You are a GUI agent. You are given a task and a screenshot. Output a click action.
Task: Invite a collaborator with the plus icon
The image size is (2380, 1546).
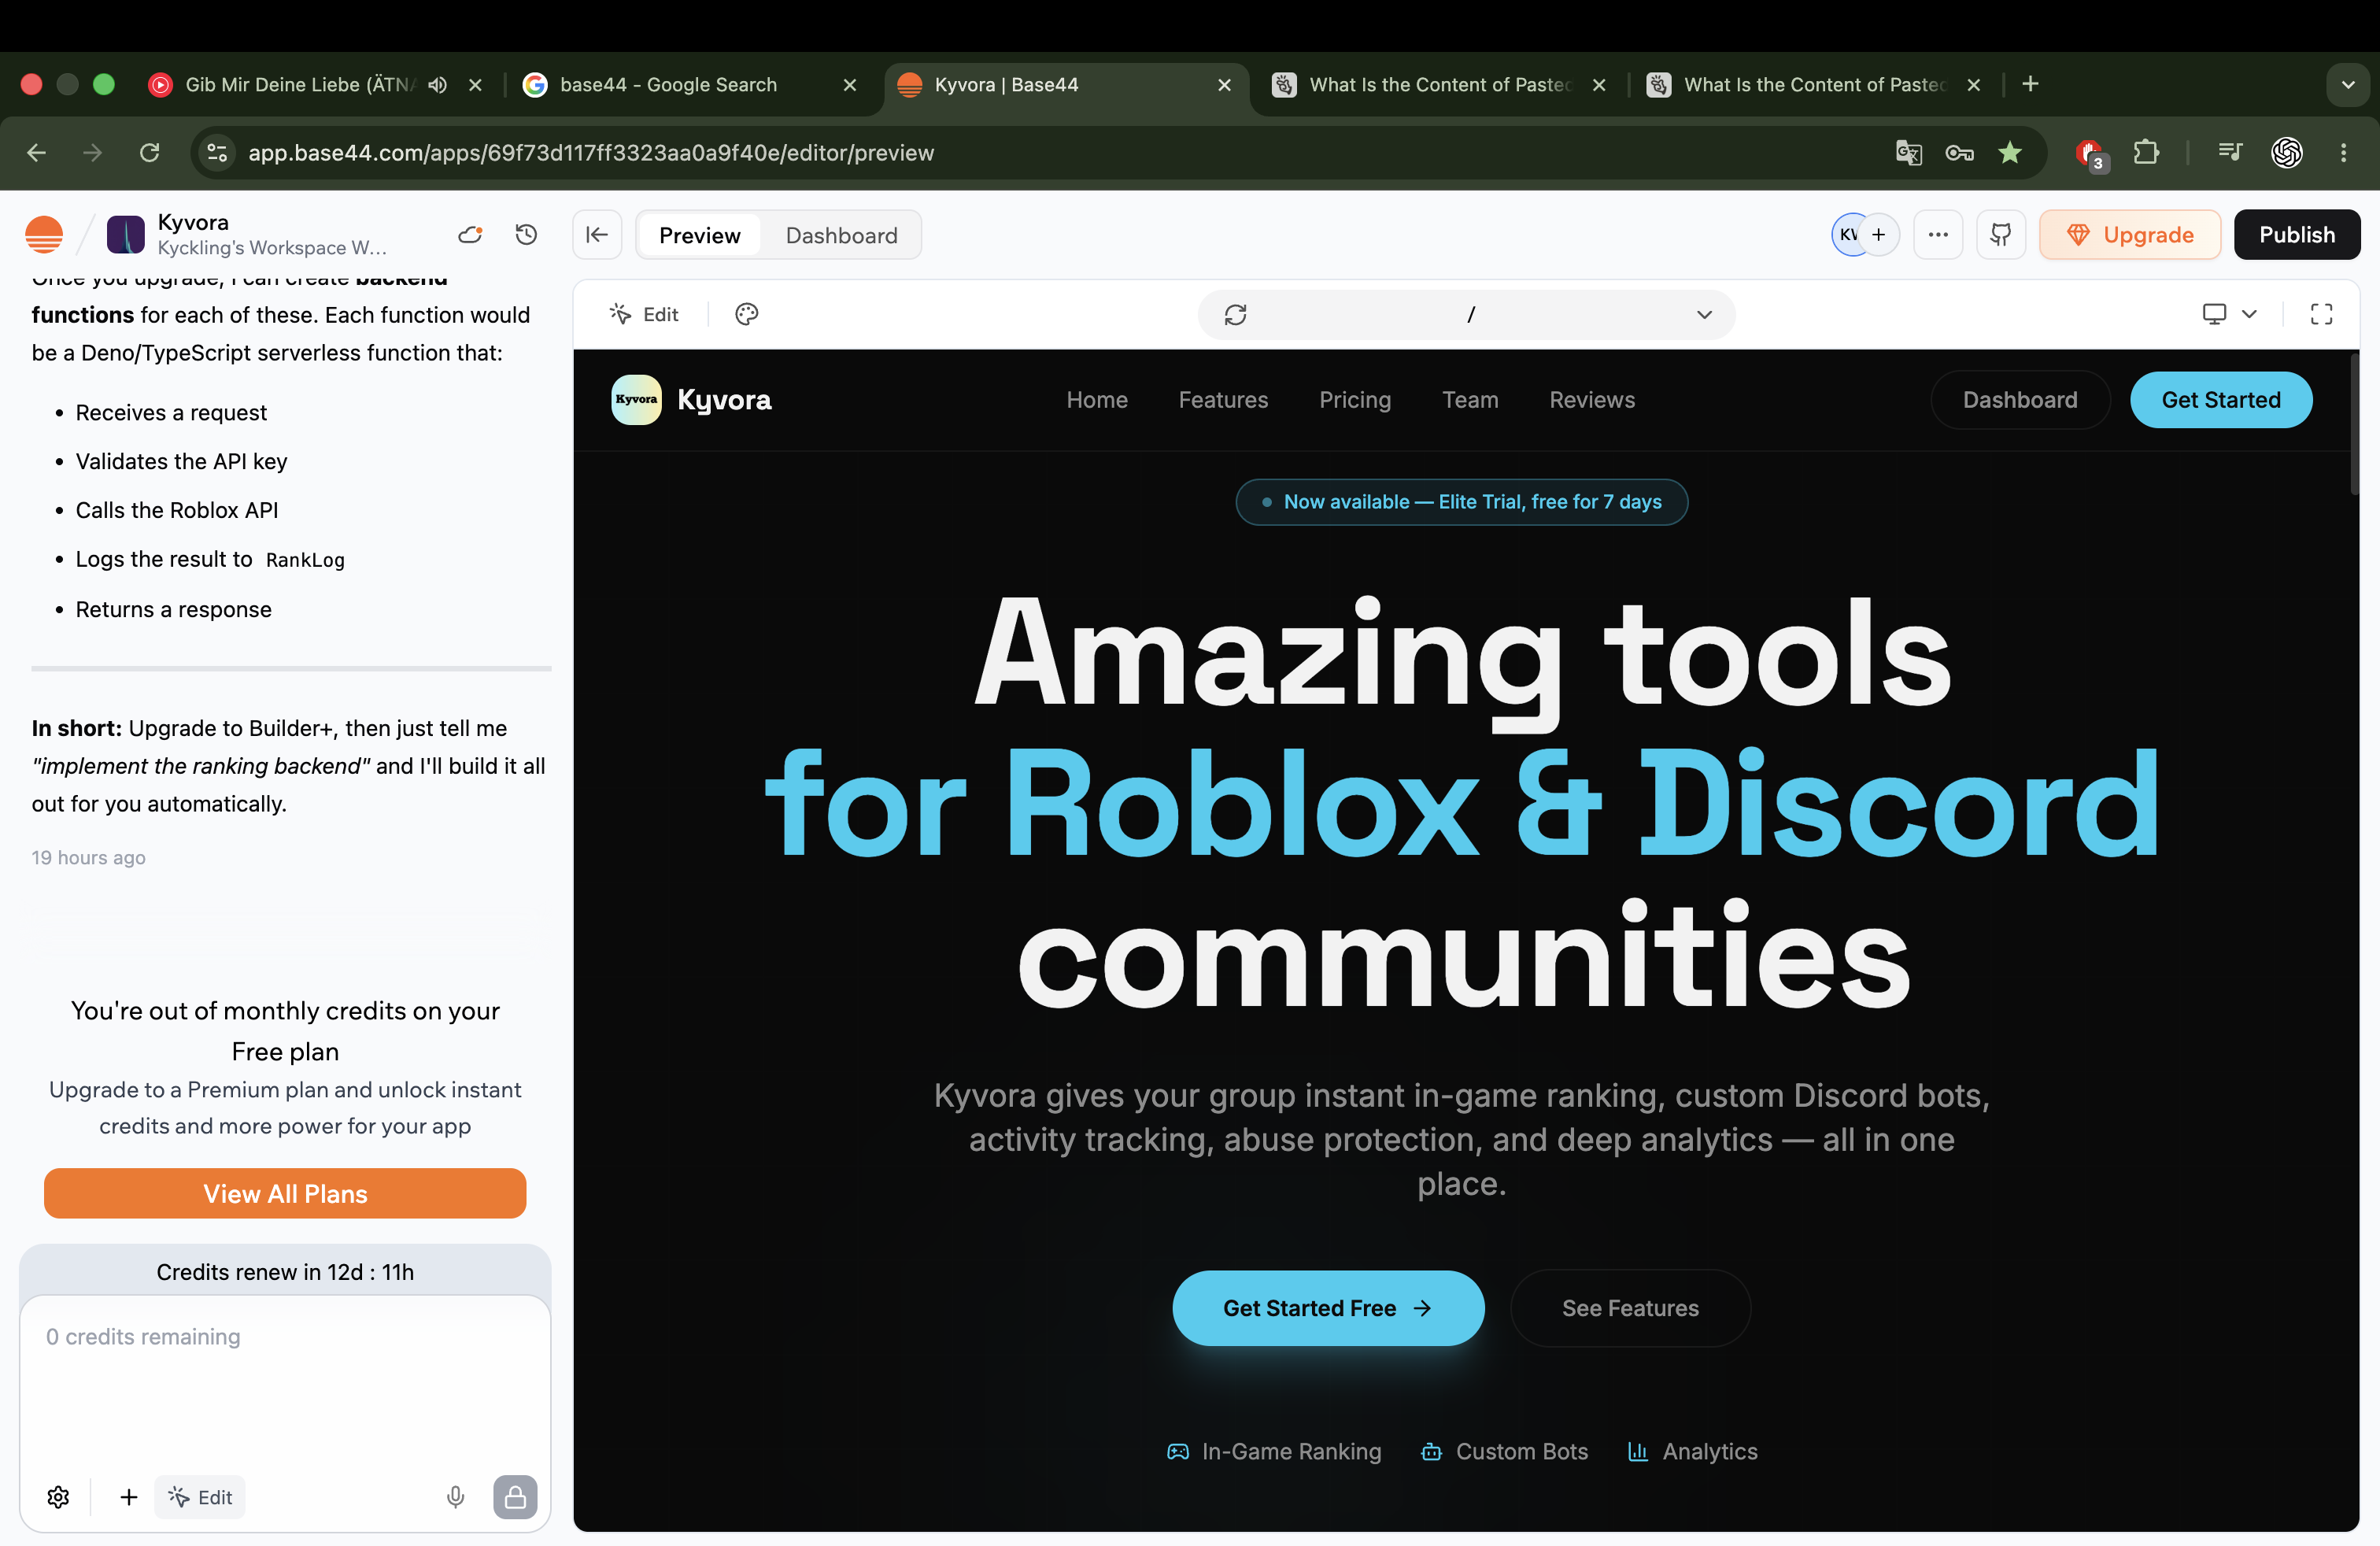click(x=1879, y=235)
